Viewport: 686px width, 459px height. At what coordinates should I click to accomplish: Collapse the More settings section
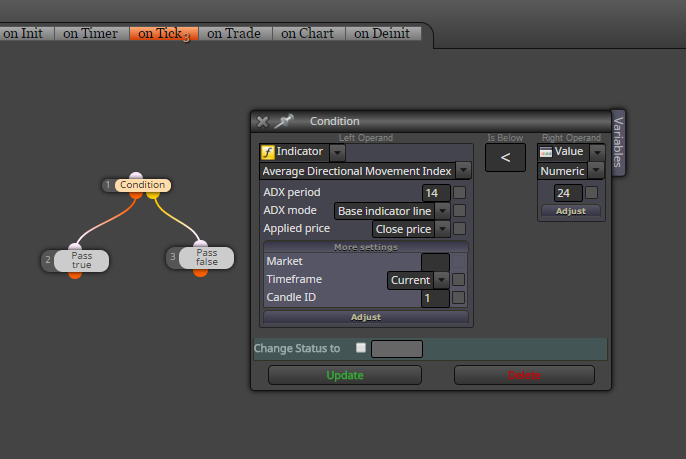[366, 247]
